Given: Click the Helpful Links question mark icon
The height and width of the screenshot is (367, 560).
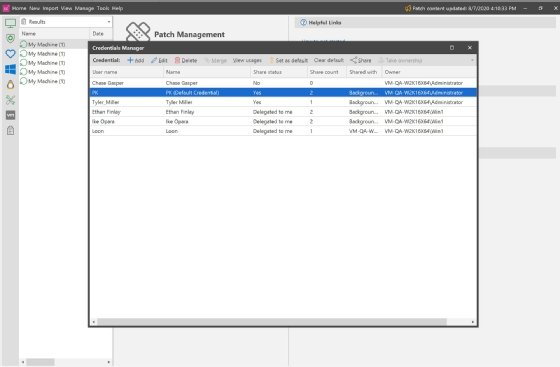Looking at the screenshot, I should click(x=303, y=22).
